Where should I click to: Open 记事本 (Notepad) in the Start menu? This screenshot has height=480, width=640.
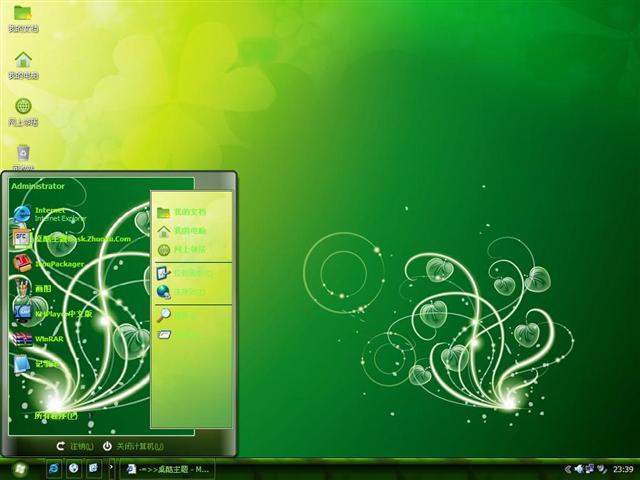click(37, 364)
